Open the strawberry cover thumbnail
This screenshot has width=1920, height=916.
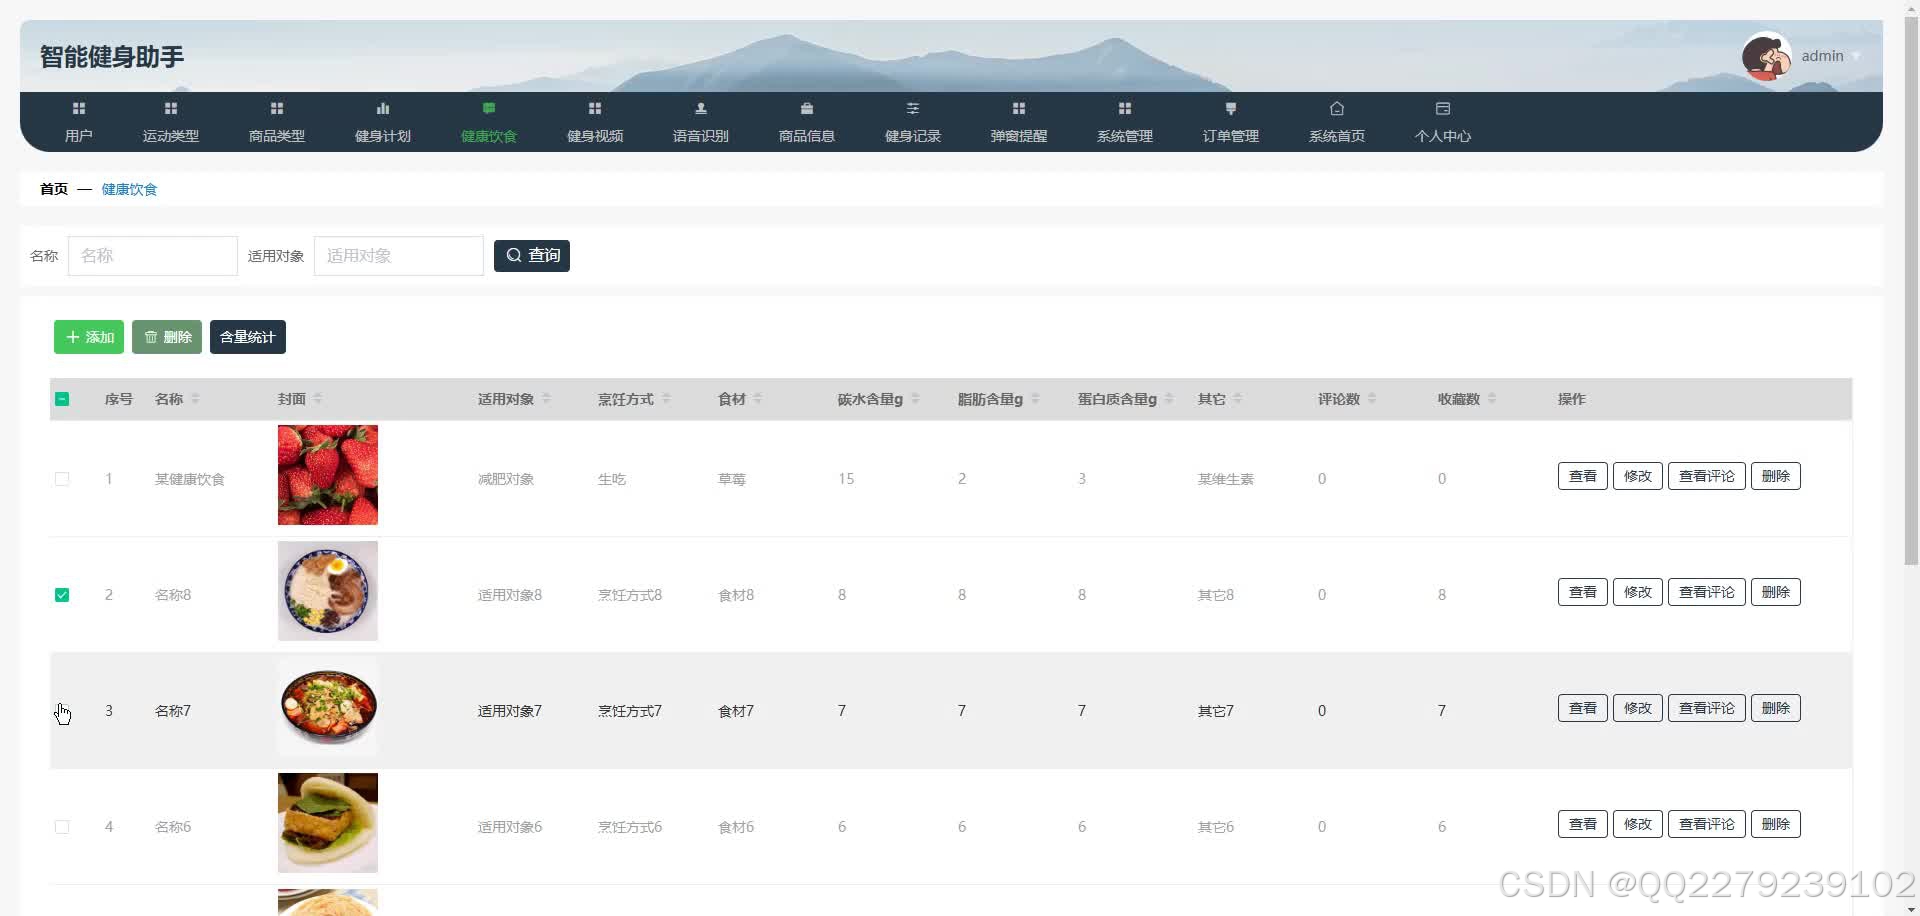328,475
